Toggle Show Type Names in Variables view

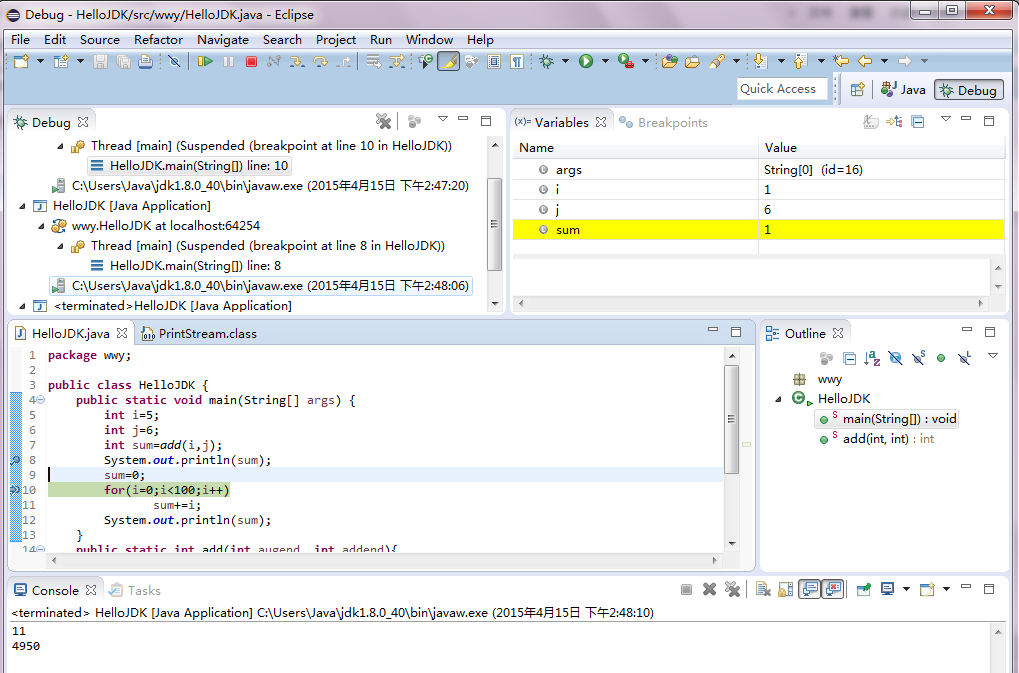[870, 121]
